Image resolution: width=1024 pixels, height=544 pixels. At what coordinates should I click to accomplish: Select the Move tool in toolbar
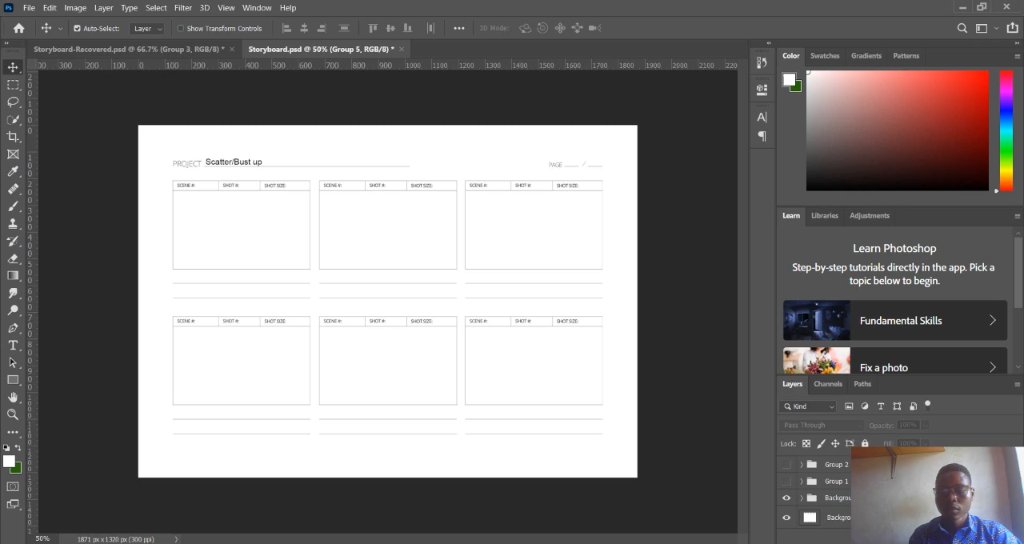tap(12, 67)
